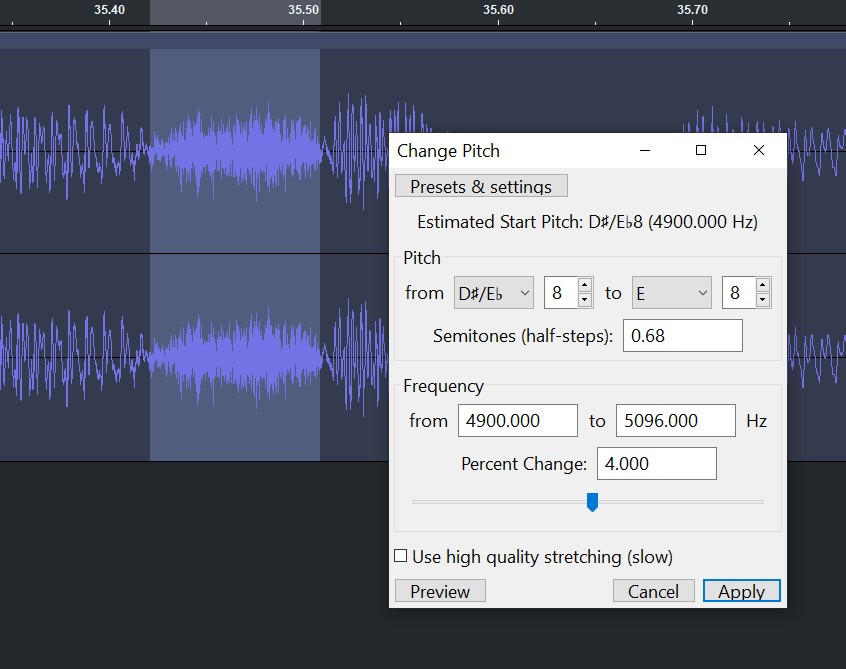Click the to frequency field 5096.000
The image size is (846, 669).
(675, 421)
